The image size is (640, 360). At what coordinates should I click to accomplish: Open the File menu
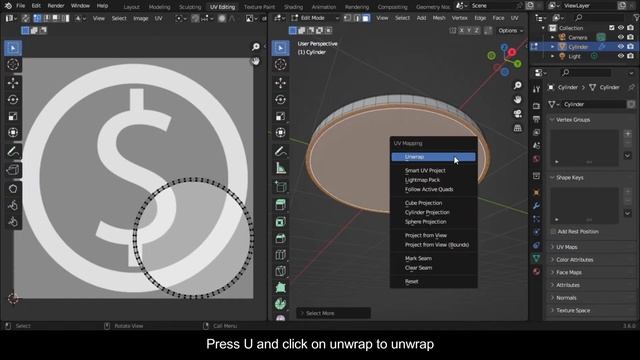(20, 6)
